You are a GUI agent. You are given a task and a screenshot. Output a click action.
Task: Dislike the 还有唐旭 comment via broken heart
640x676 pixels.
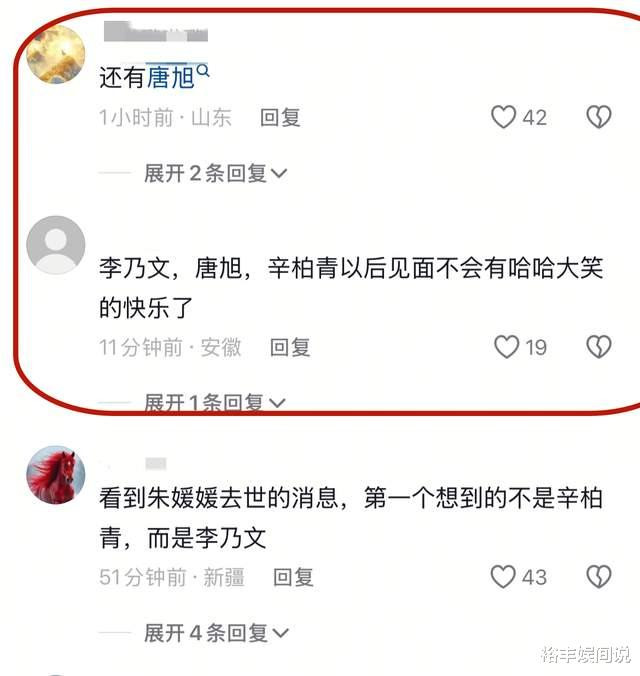pyautogui.click(x=599, y=117)
